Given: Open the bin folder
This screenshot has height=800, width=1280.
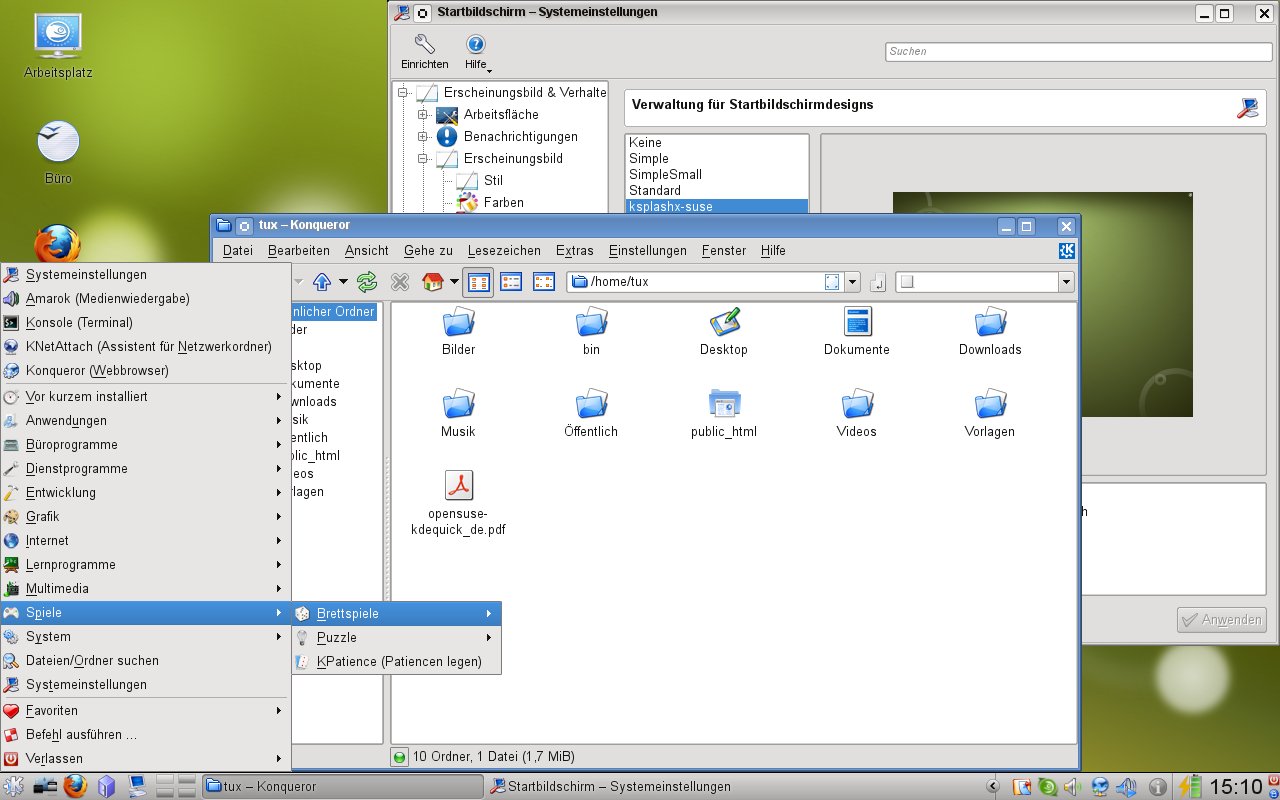Looking at the screenshot, I should click(591, 332).
